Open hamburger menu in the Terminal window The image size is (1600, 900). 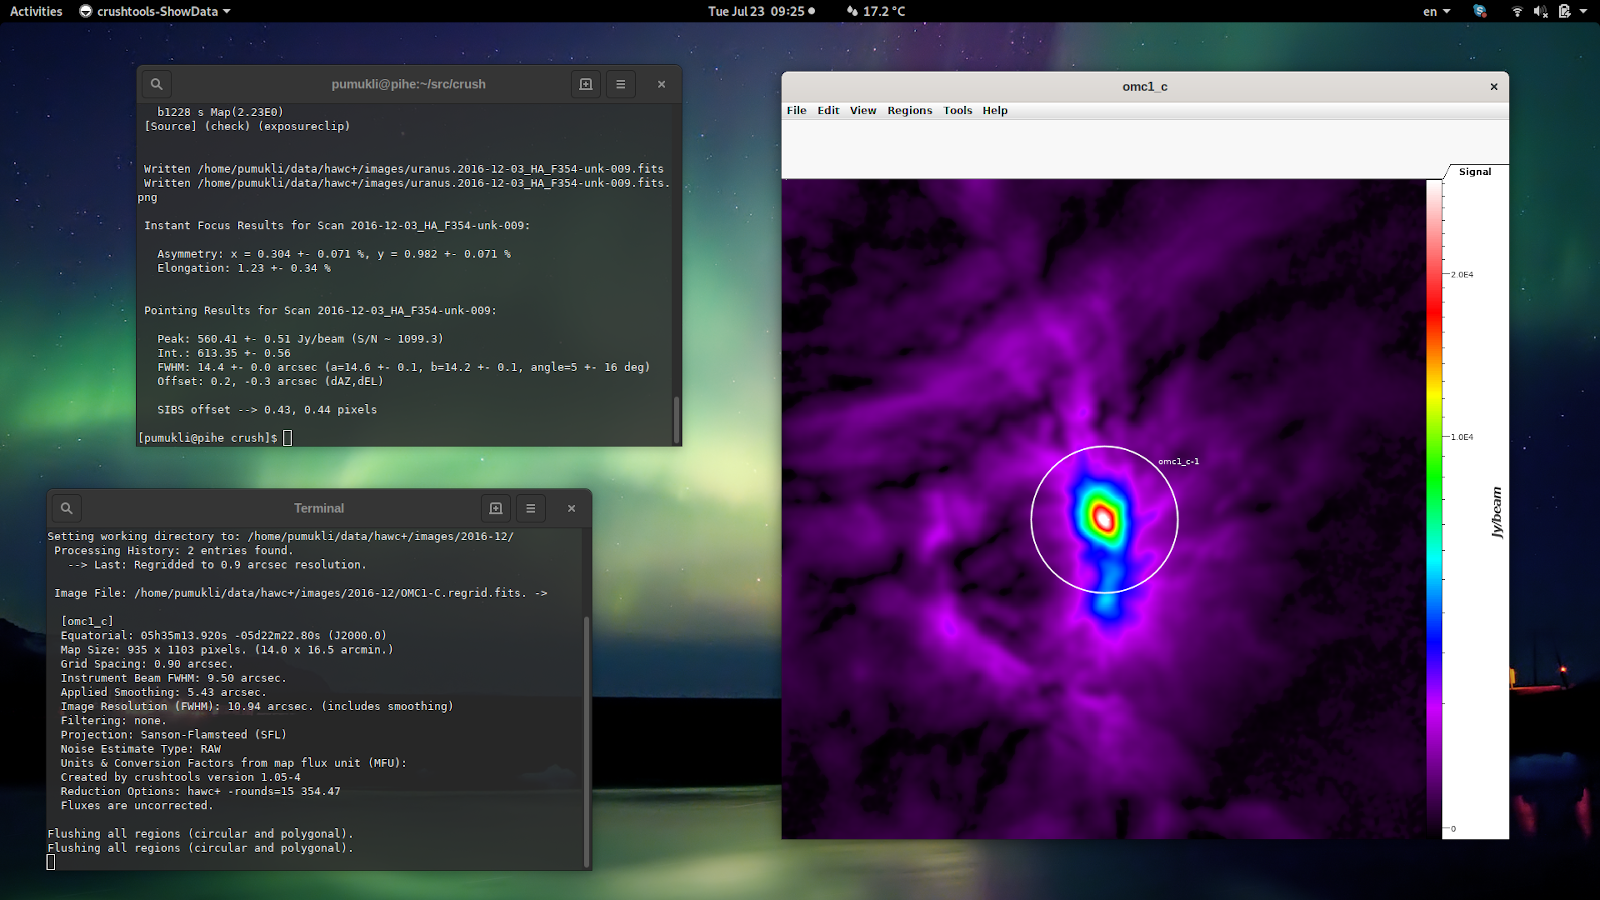[531, 508]
